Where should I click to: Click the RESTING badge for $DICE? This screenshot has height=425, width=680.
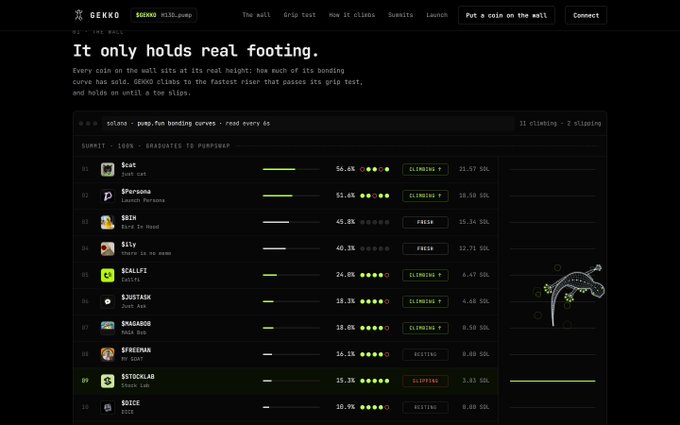[425, 407]
